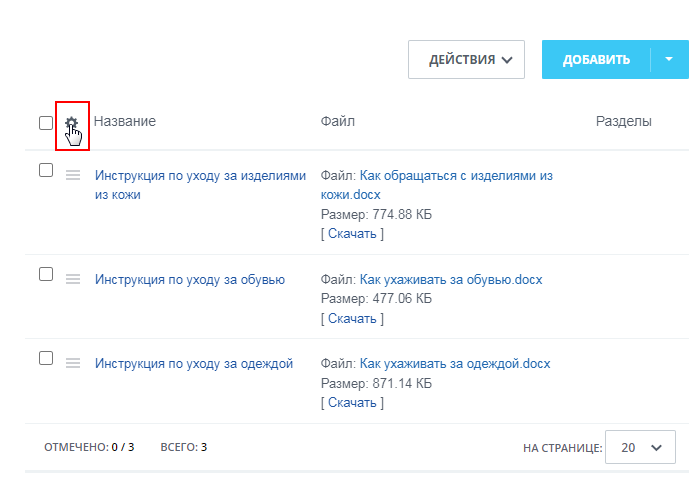Click the Размер: 871.14 КБ text
The width and height of the screenshot is (697, 485).
tap(376, 383)
